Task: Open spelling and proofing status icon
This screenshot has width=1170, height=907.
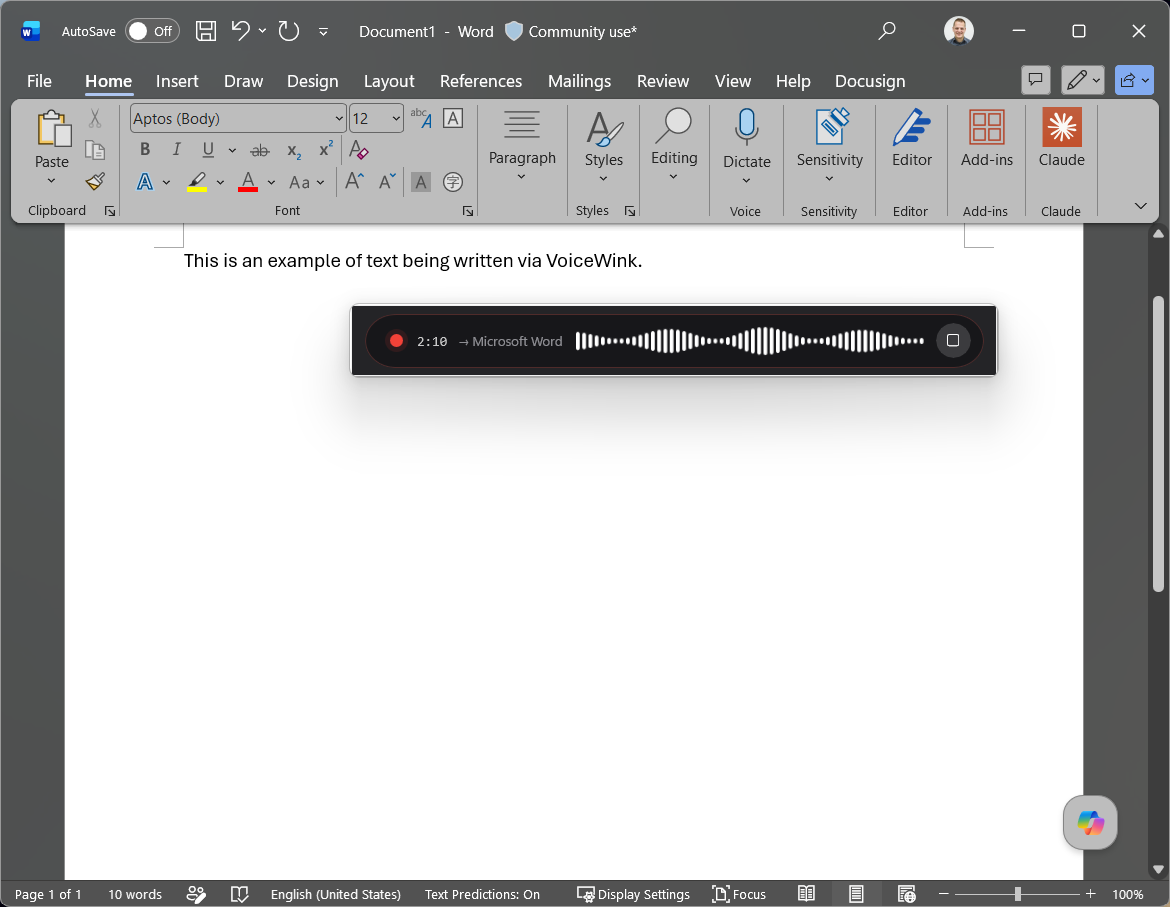Action: [239, 894]
